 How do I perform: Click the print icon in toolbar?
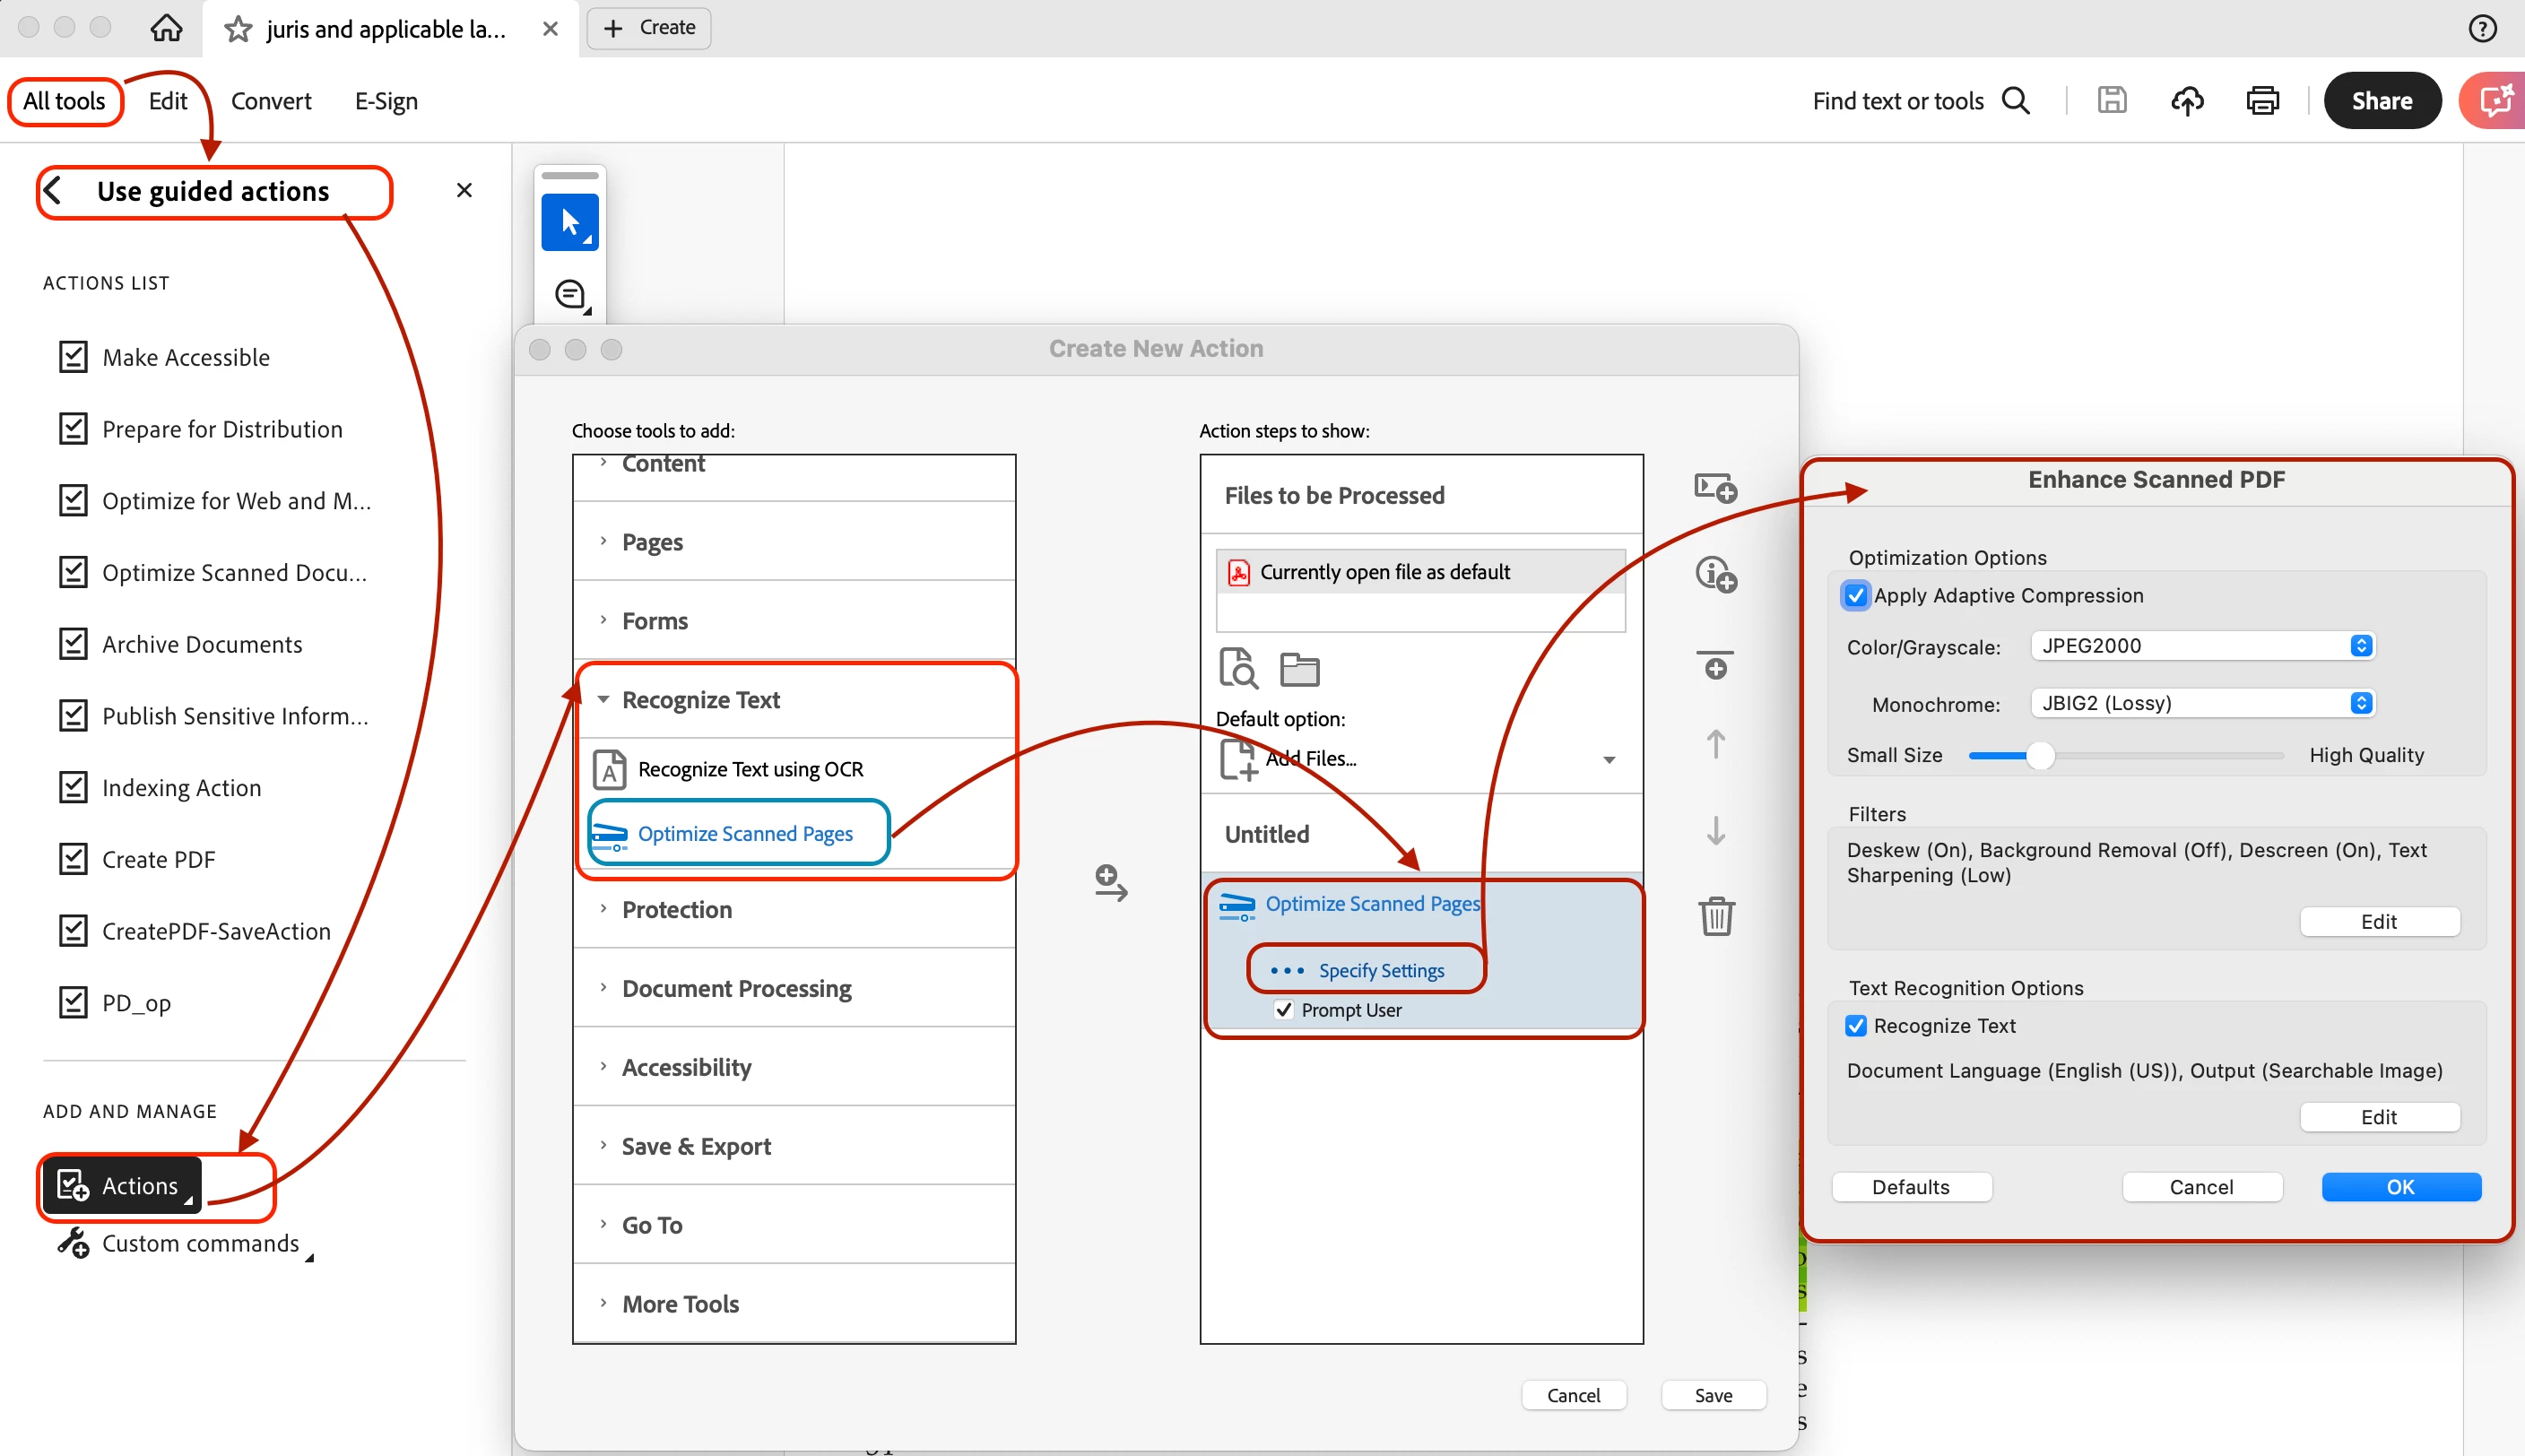click(2262, 101)
